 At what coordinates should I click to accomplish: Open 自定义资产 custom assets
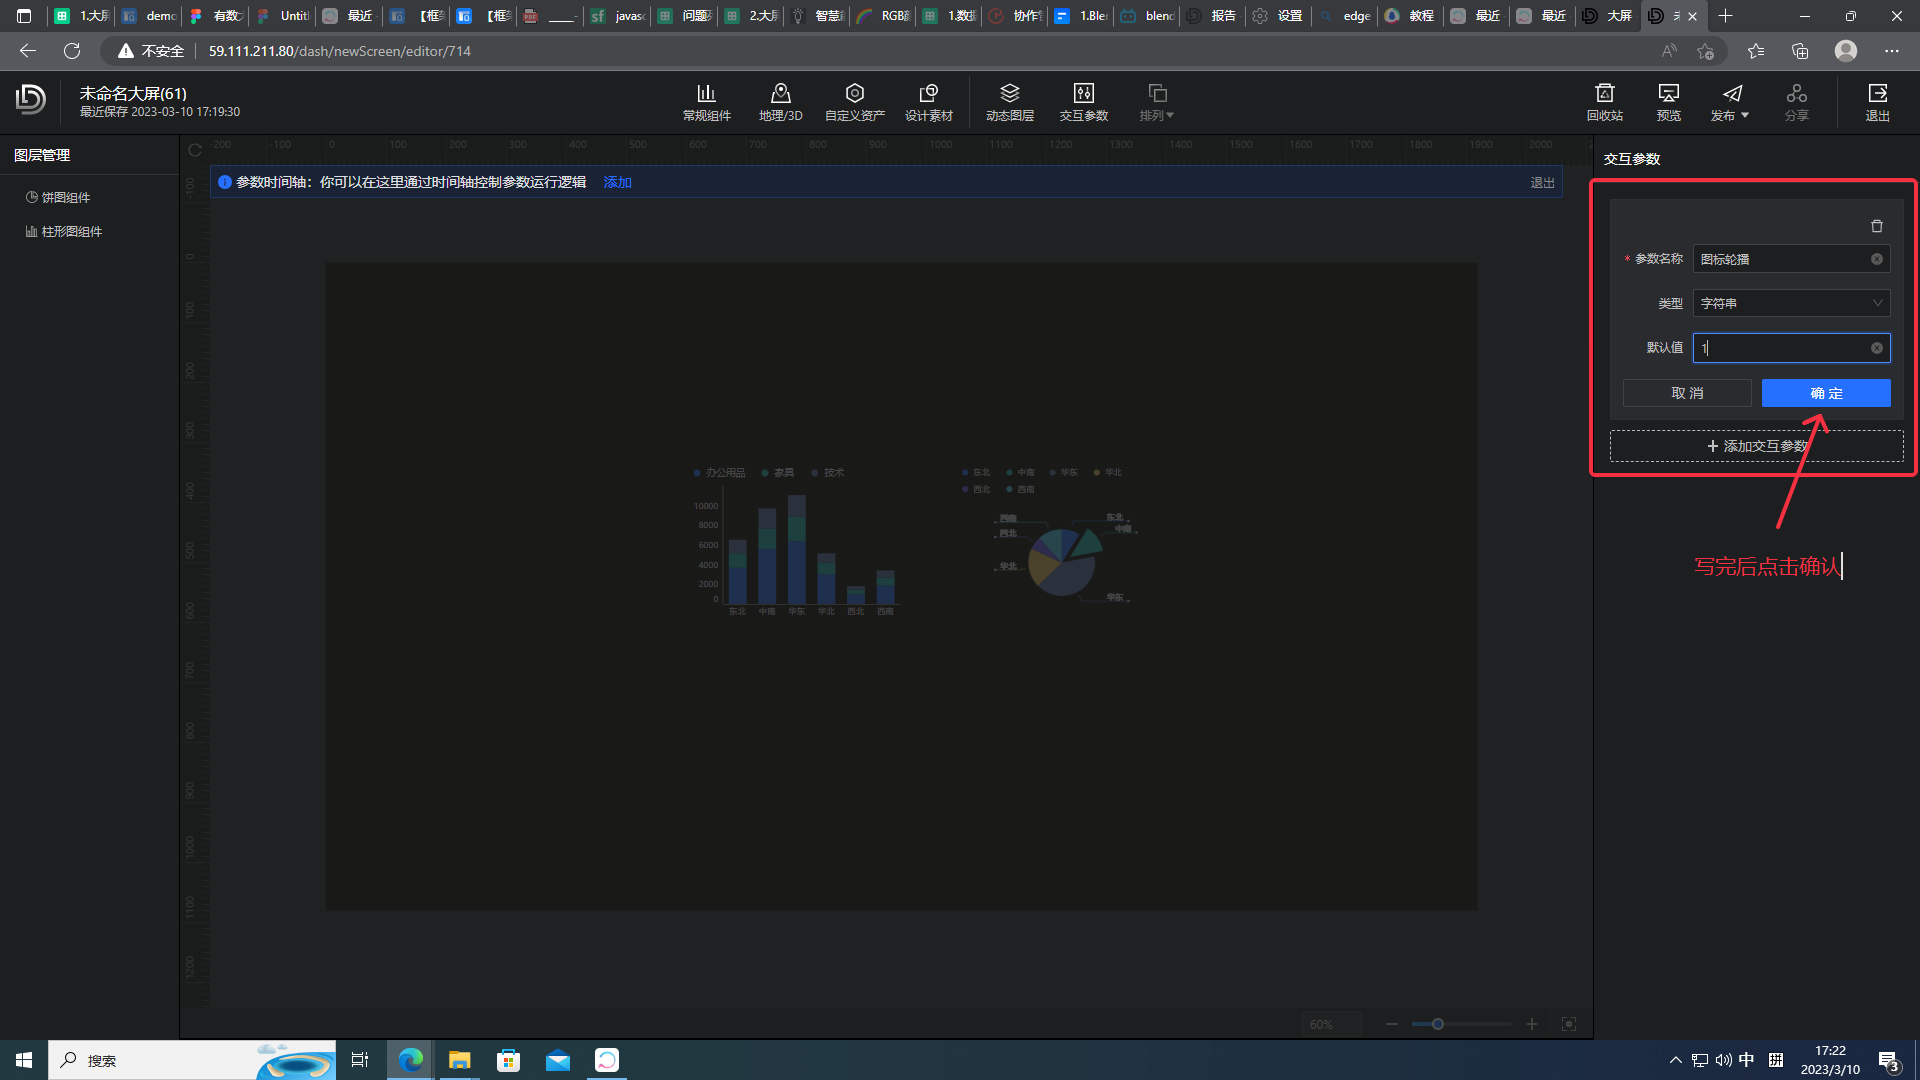coord(854,102)
